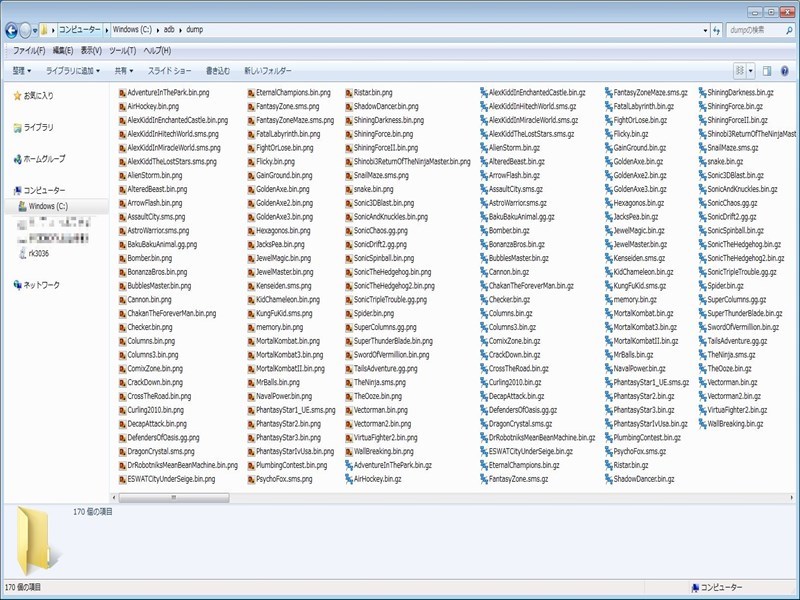Expand the 整理 dropdown
The image size is (800, 600).
21,71
